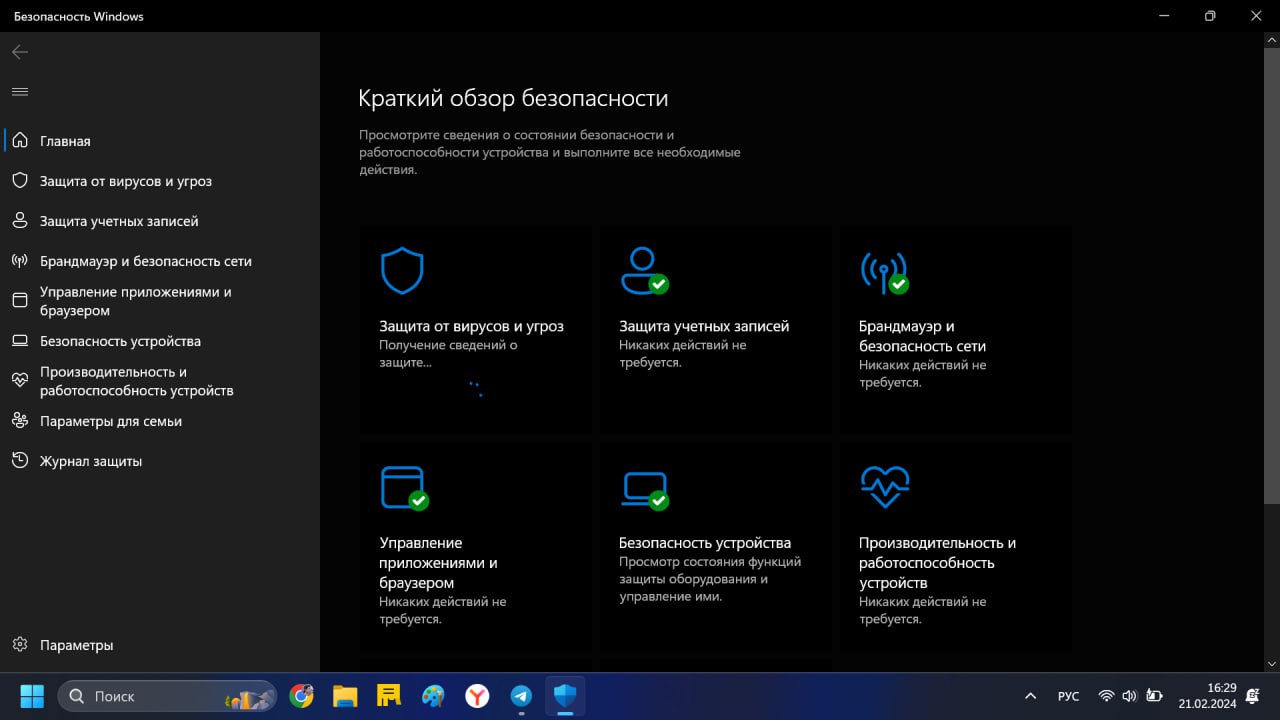Open "Безопасность устройства" in sidebar

[x=120, y=341]
